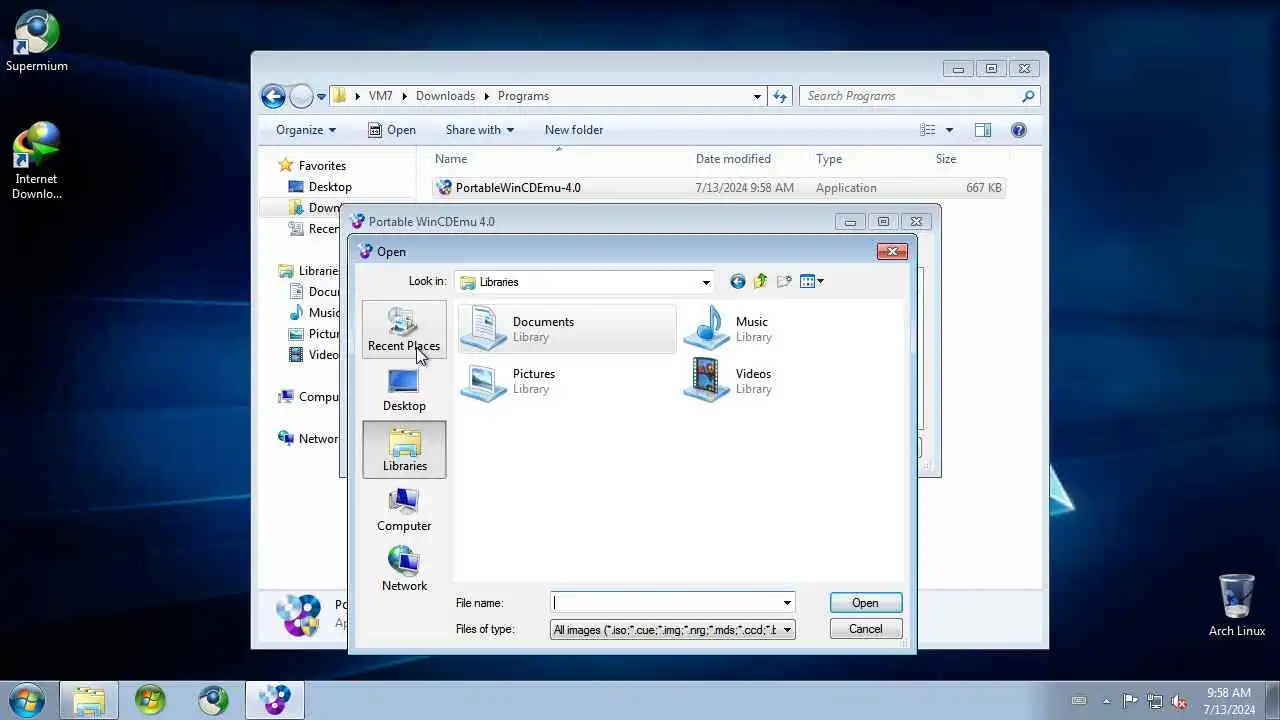Screen dimensions: 1280x720
Task: Show hidden tray icons arrow
Action: tap(1106, 701)
